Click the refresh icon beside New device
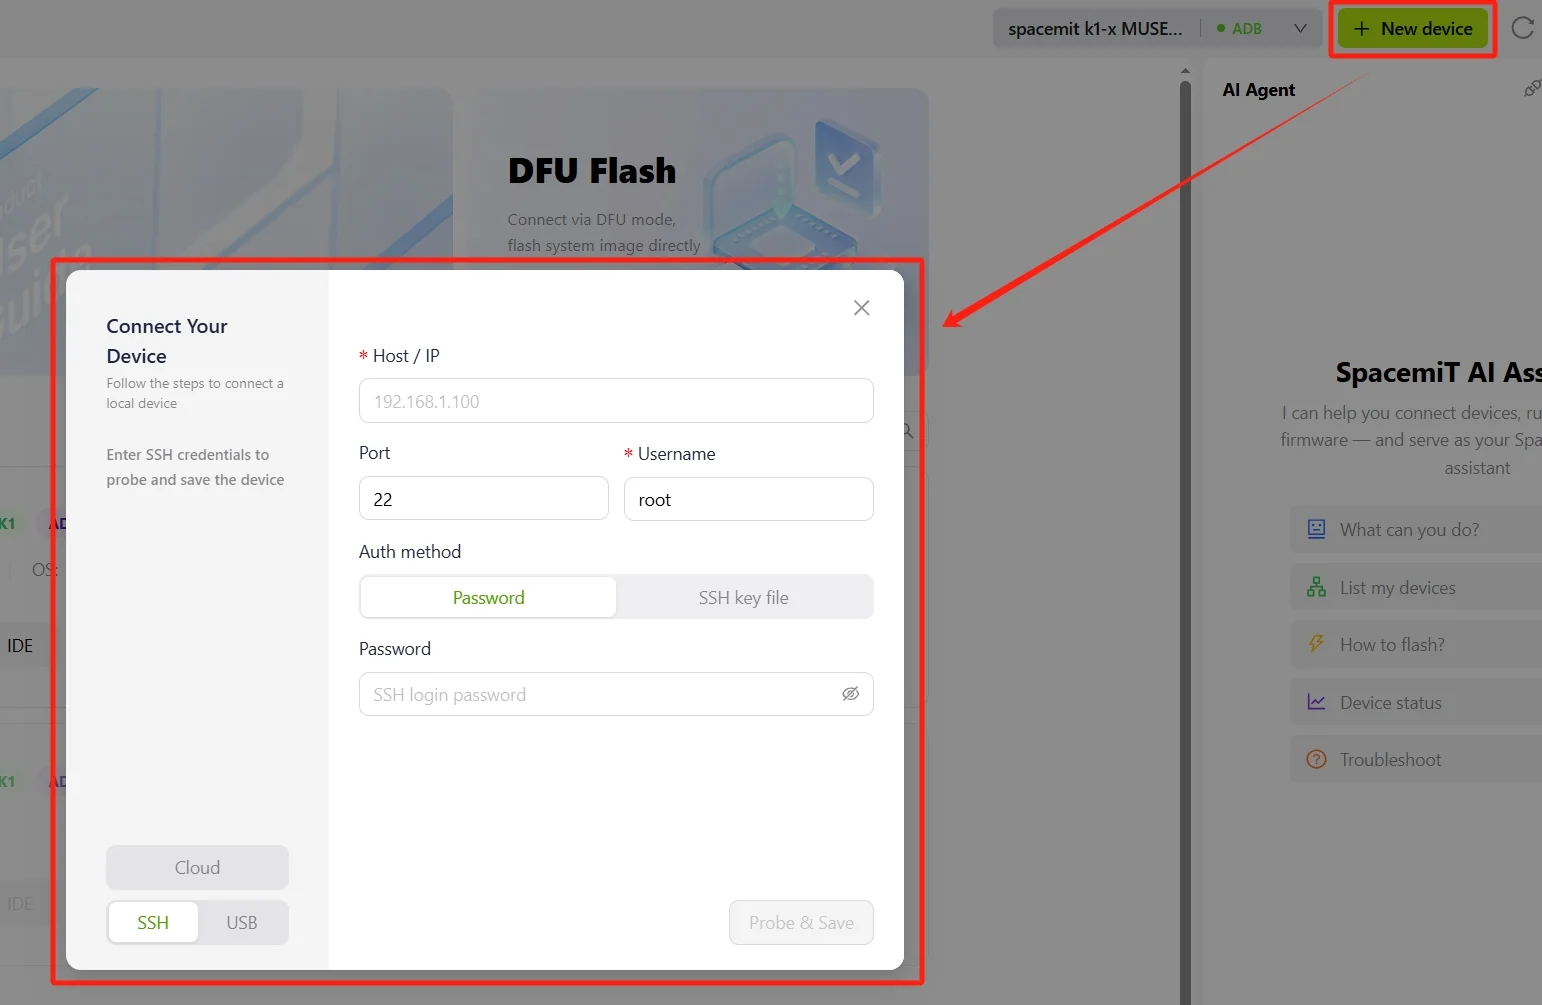 pos(1522,28)
